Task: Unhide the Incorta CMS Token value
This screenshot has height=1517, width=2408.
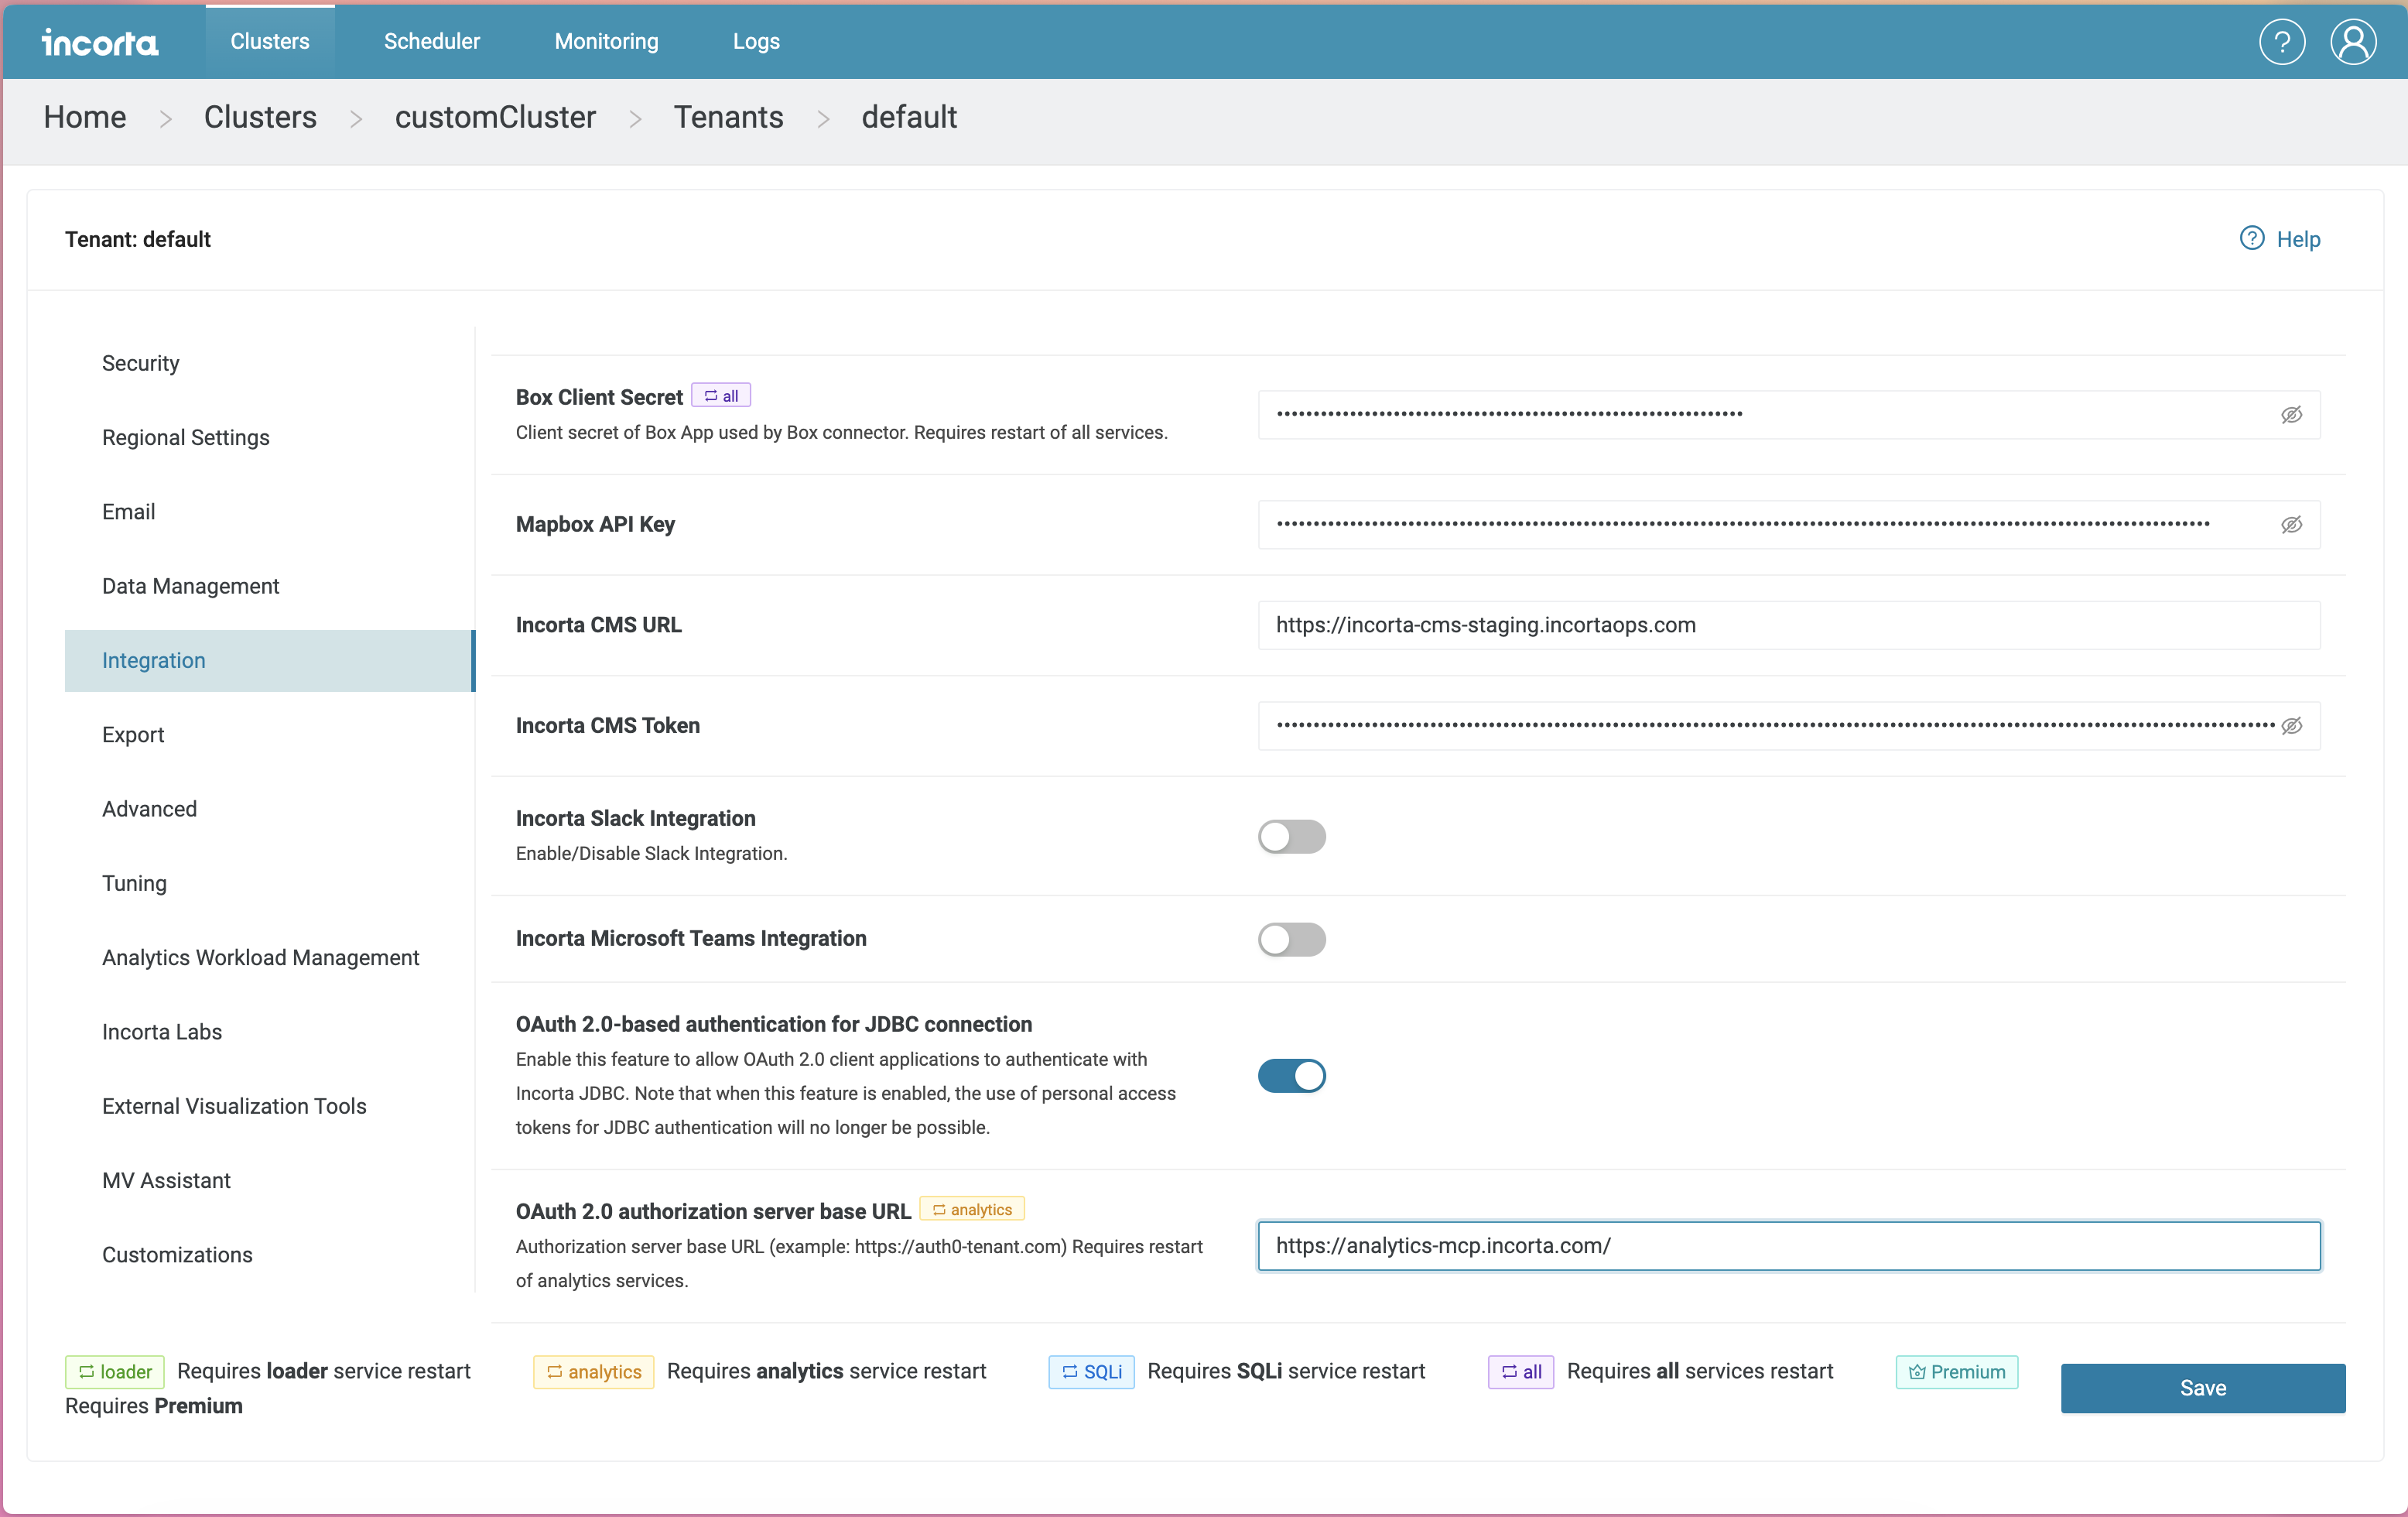Action: click(x=2291, y=726)
